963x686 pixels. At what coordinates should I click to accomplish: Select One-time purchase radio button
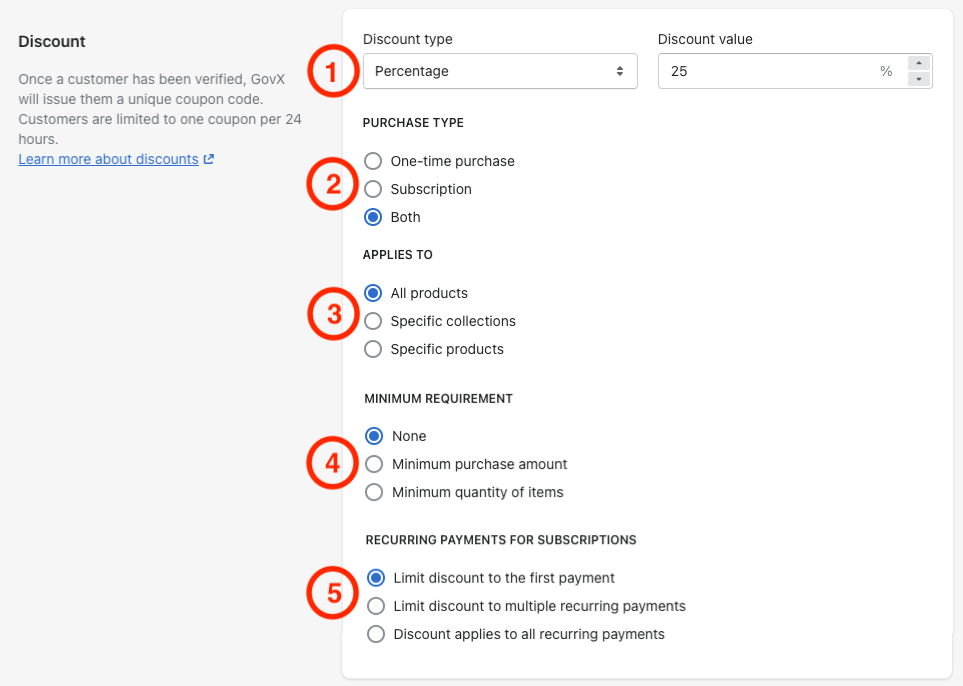point(373,161)
